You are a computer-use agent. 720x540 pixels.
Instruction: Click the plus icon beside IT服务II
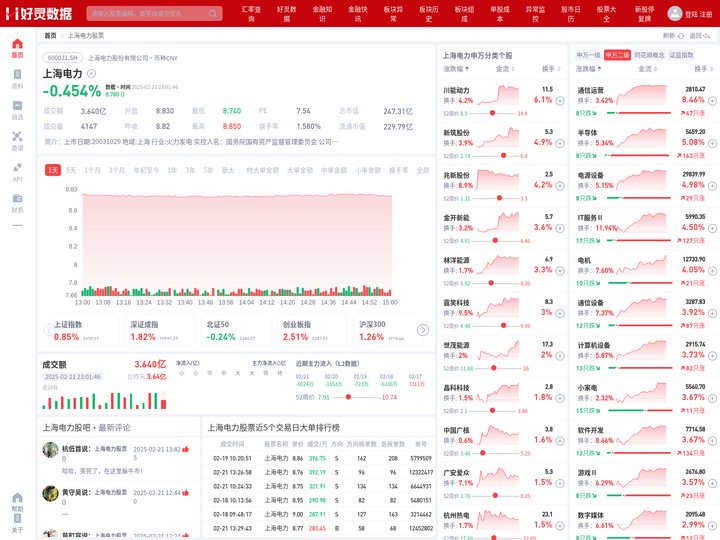point(712,228)
